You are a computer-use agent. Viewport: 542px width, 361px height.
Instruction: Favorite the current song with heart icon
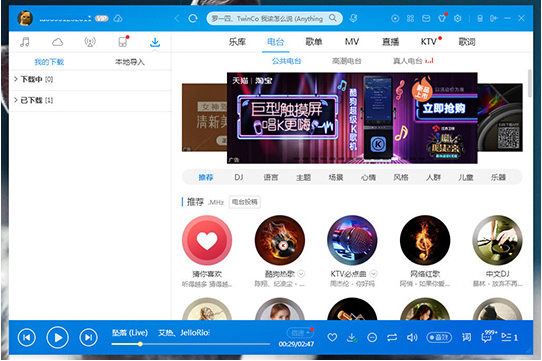(x=332, y=337)
